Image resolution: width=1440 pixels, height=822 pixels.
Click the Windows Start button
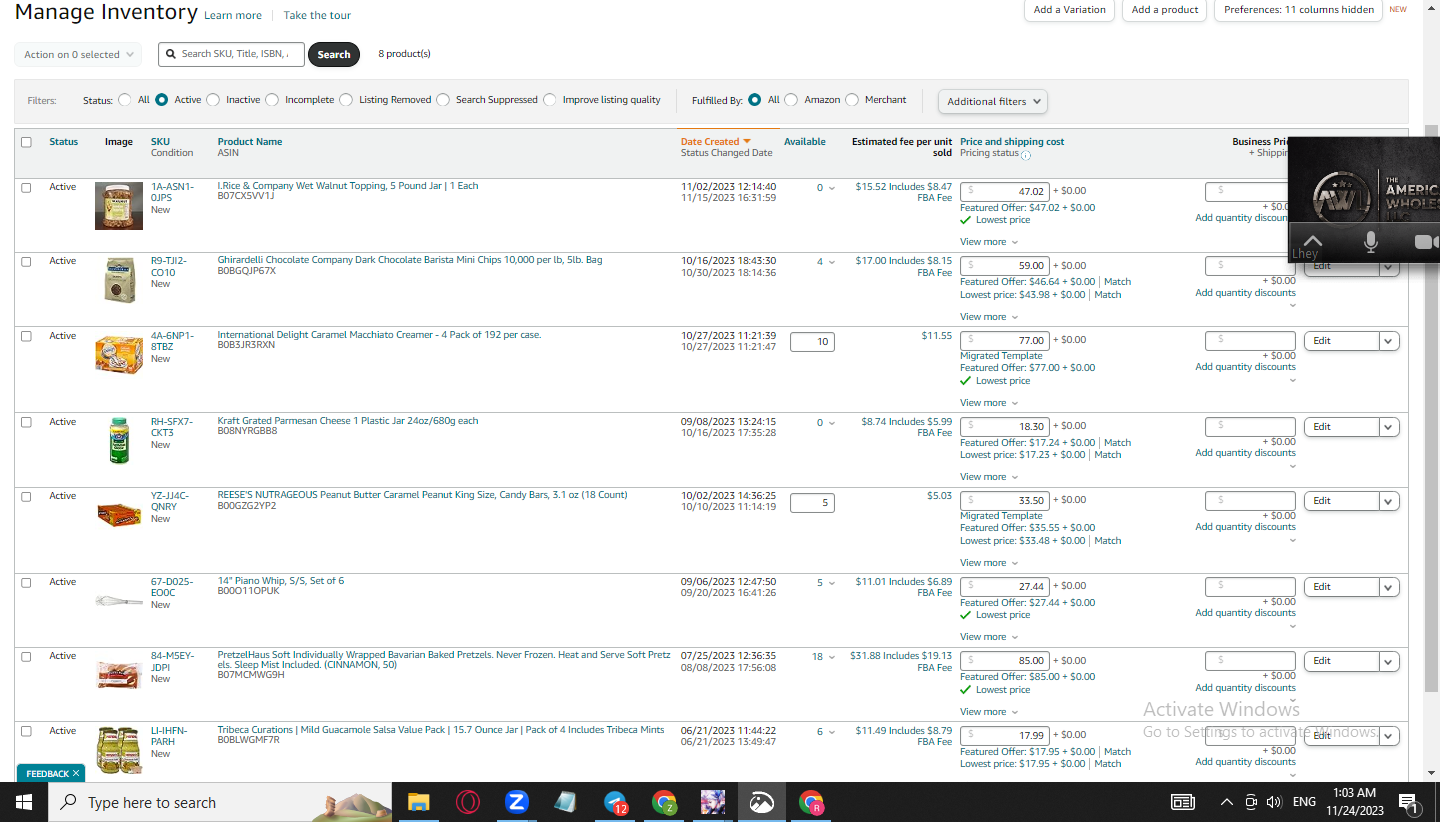pos(24,802)
